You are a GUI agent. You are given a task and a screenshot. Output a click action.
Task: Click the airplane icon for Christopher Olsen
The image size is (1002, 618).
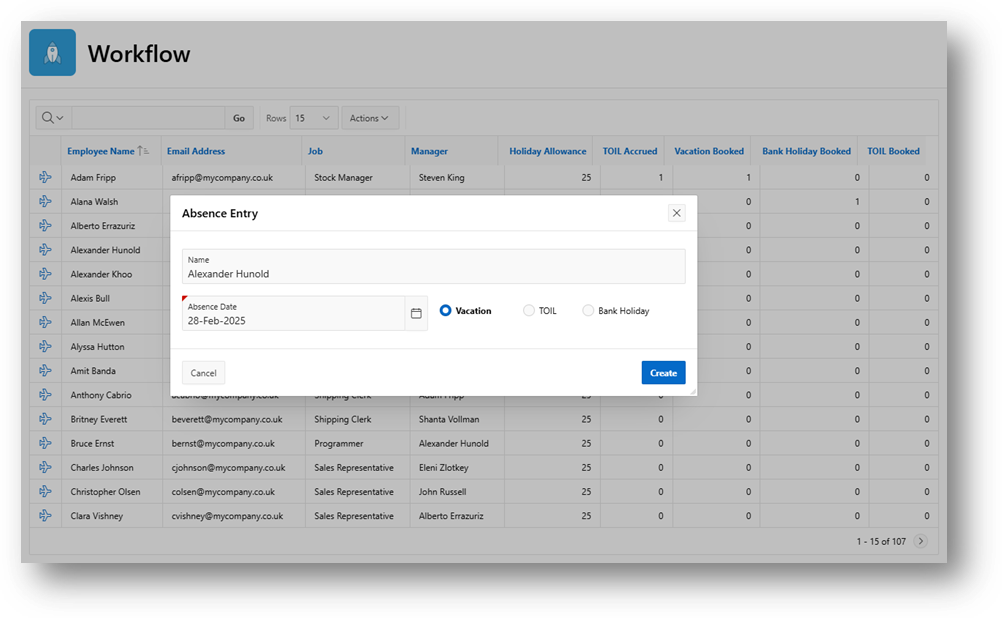(x=45, y=491)
